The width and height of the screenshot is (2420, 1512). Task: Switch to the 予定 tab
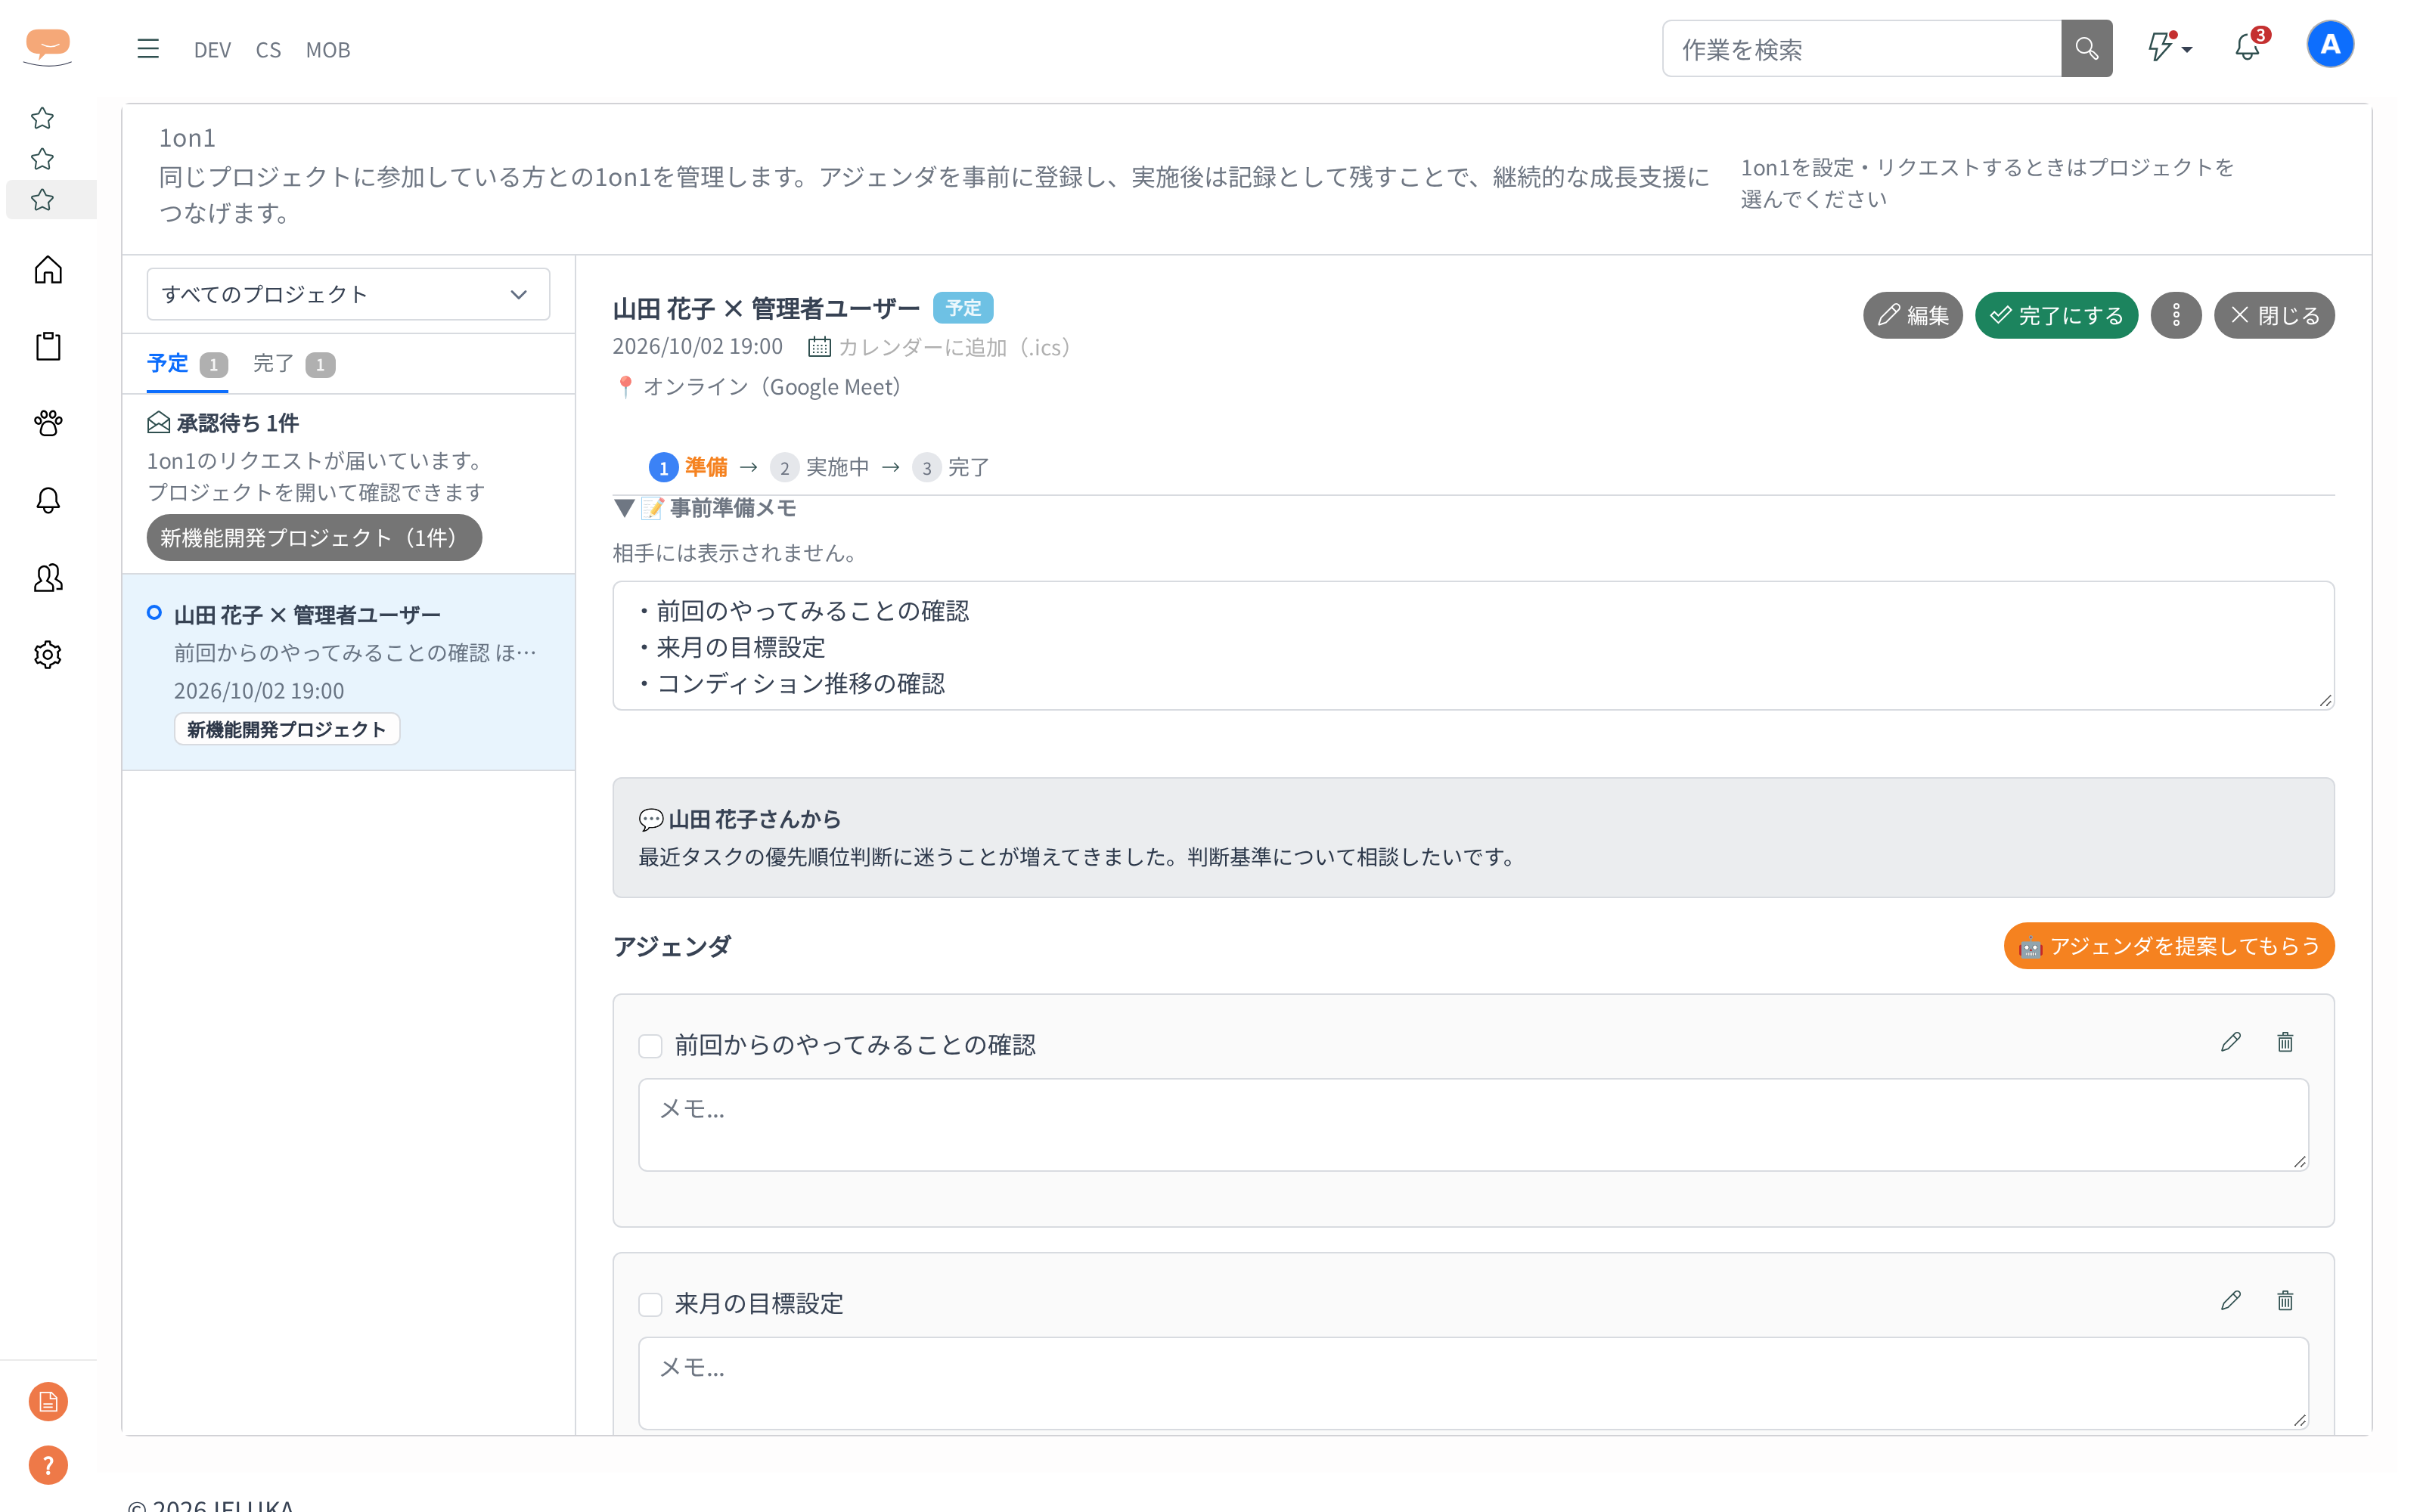point(187,364)
